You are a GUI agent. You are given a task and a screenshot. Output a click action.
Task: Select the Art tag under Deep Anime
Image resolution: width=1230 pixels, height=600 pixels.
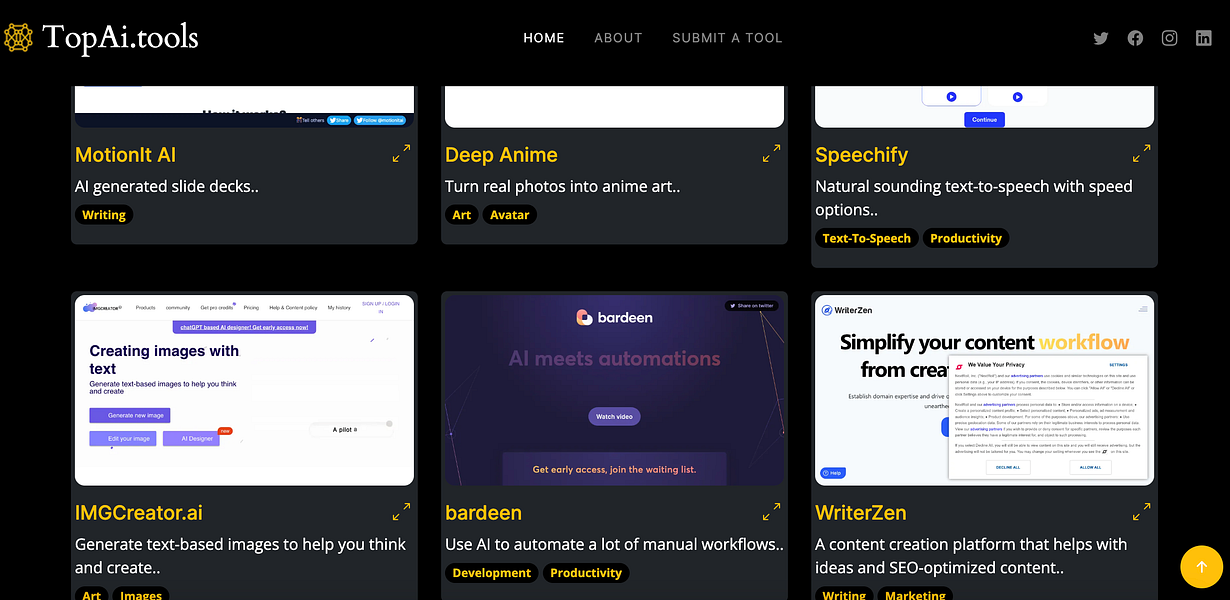pos(461,214)
